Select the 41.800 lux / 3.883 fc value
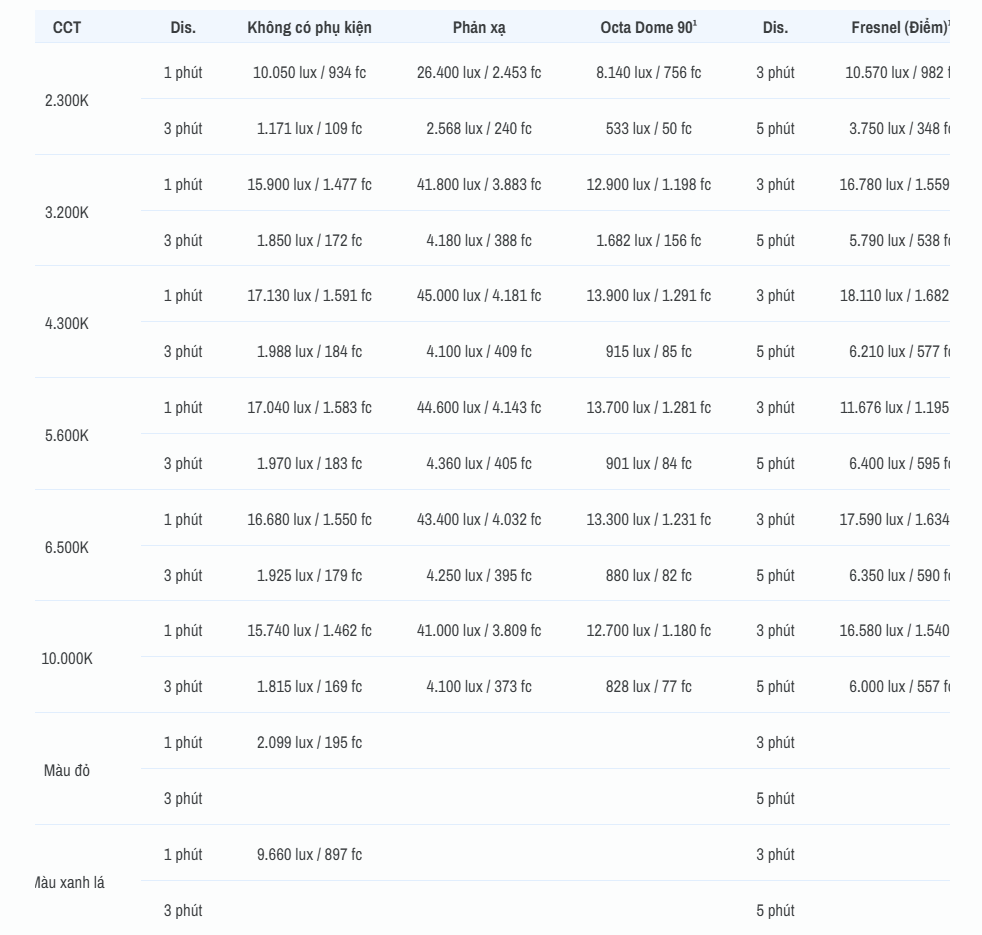This screenshot has width=982, height=935. point(479,184)
